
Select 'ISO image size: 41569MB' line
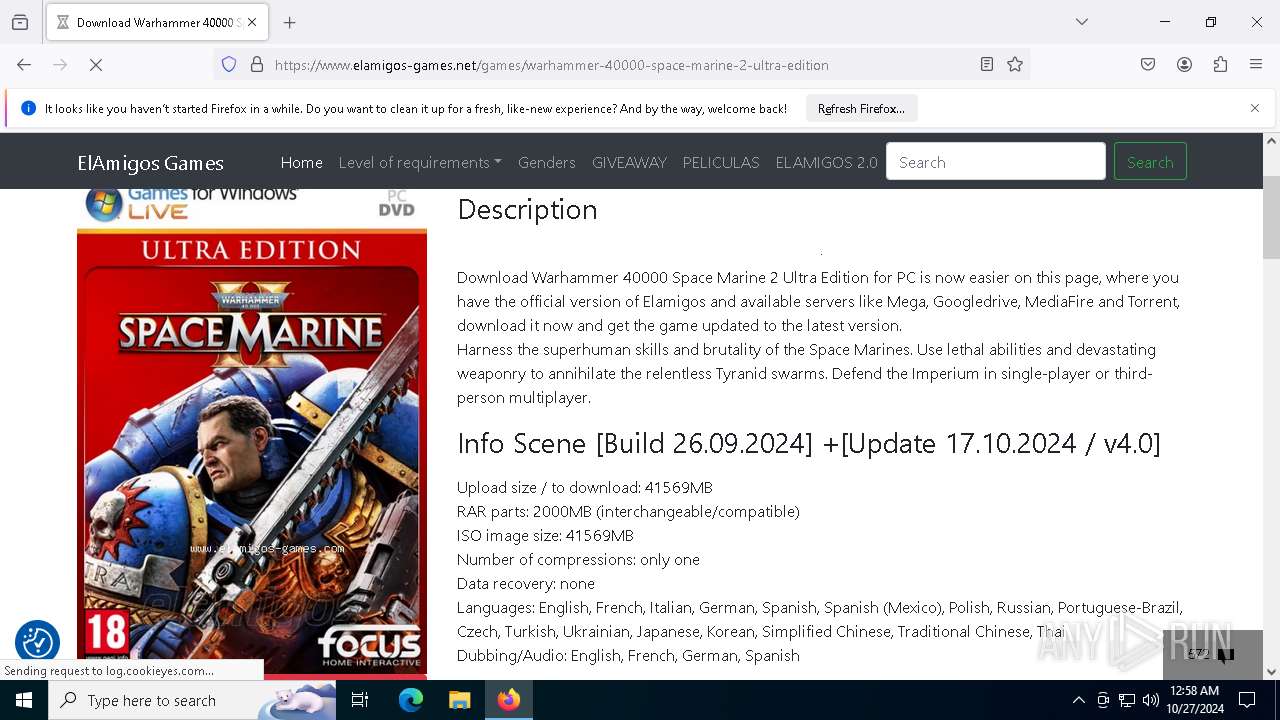[x=545, y=535]
